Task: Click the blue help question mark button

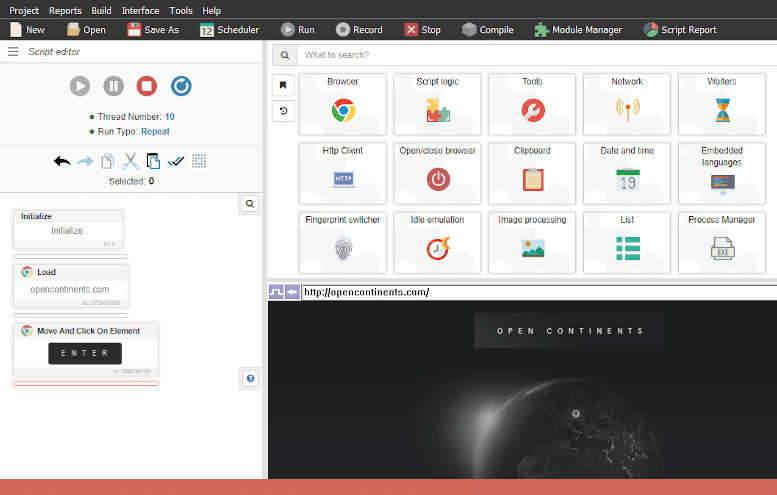Action: pos(250,379)
